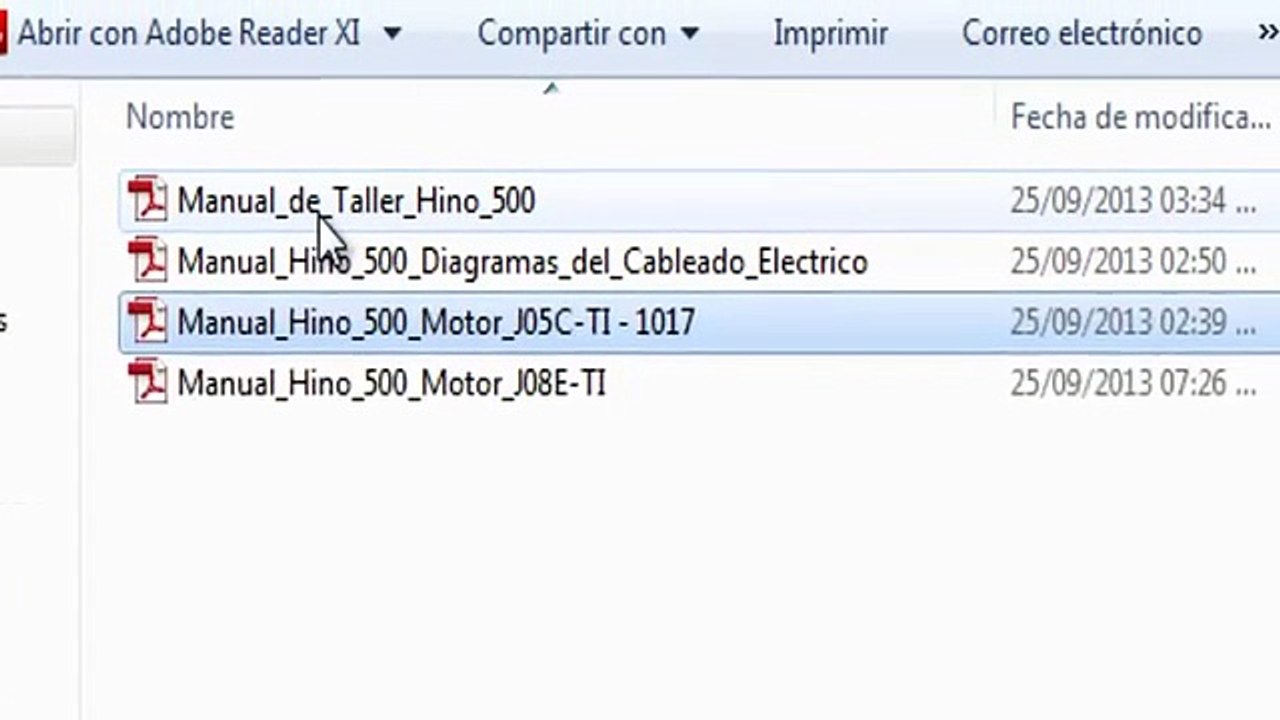Click the 'Correo electrónico' toolbar button
This screenshot has height=720, width=1280.
1082,33
